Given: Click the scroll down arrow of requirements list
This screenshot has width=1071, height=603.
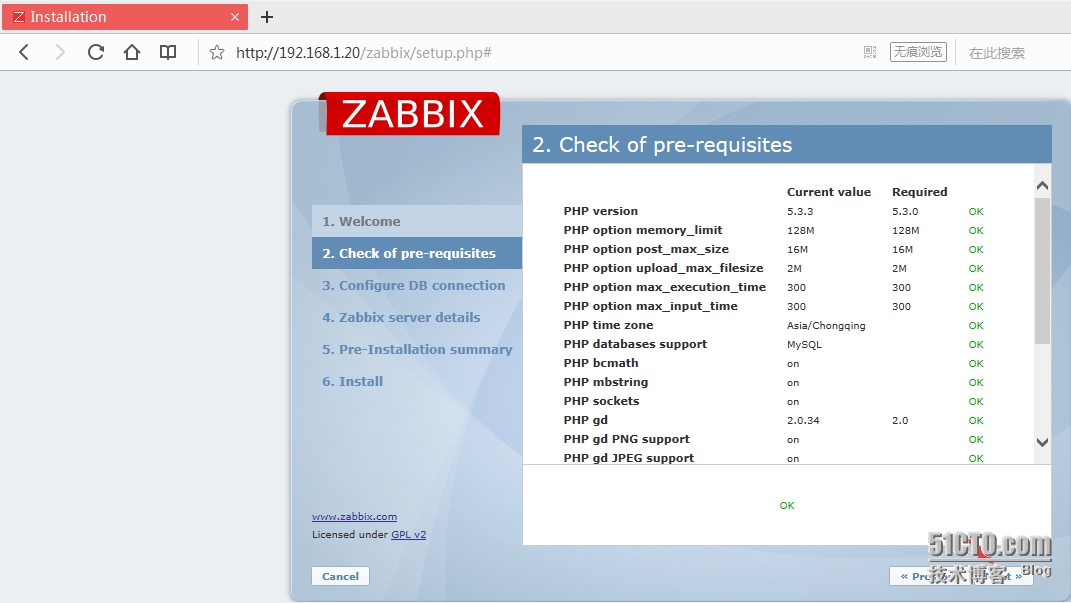Looking at the screenshot, I should pos(1042,443).
